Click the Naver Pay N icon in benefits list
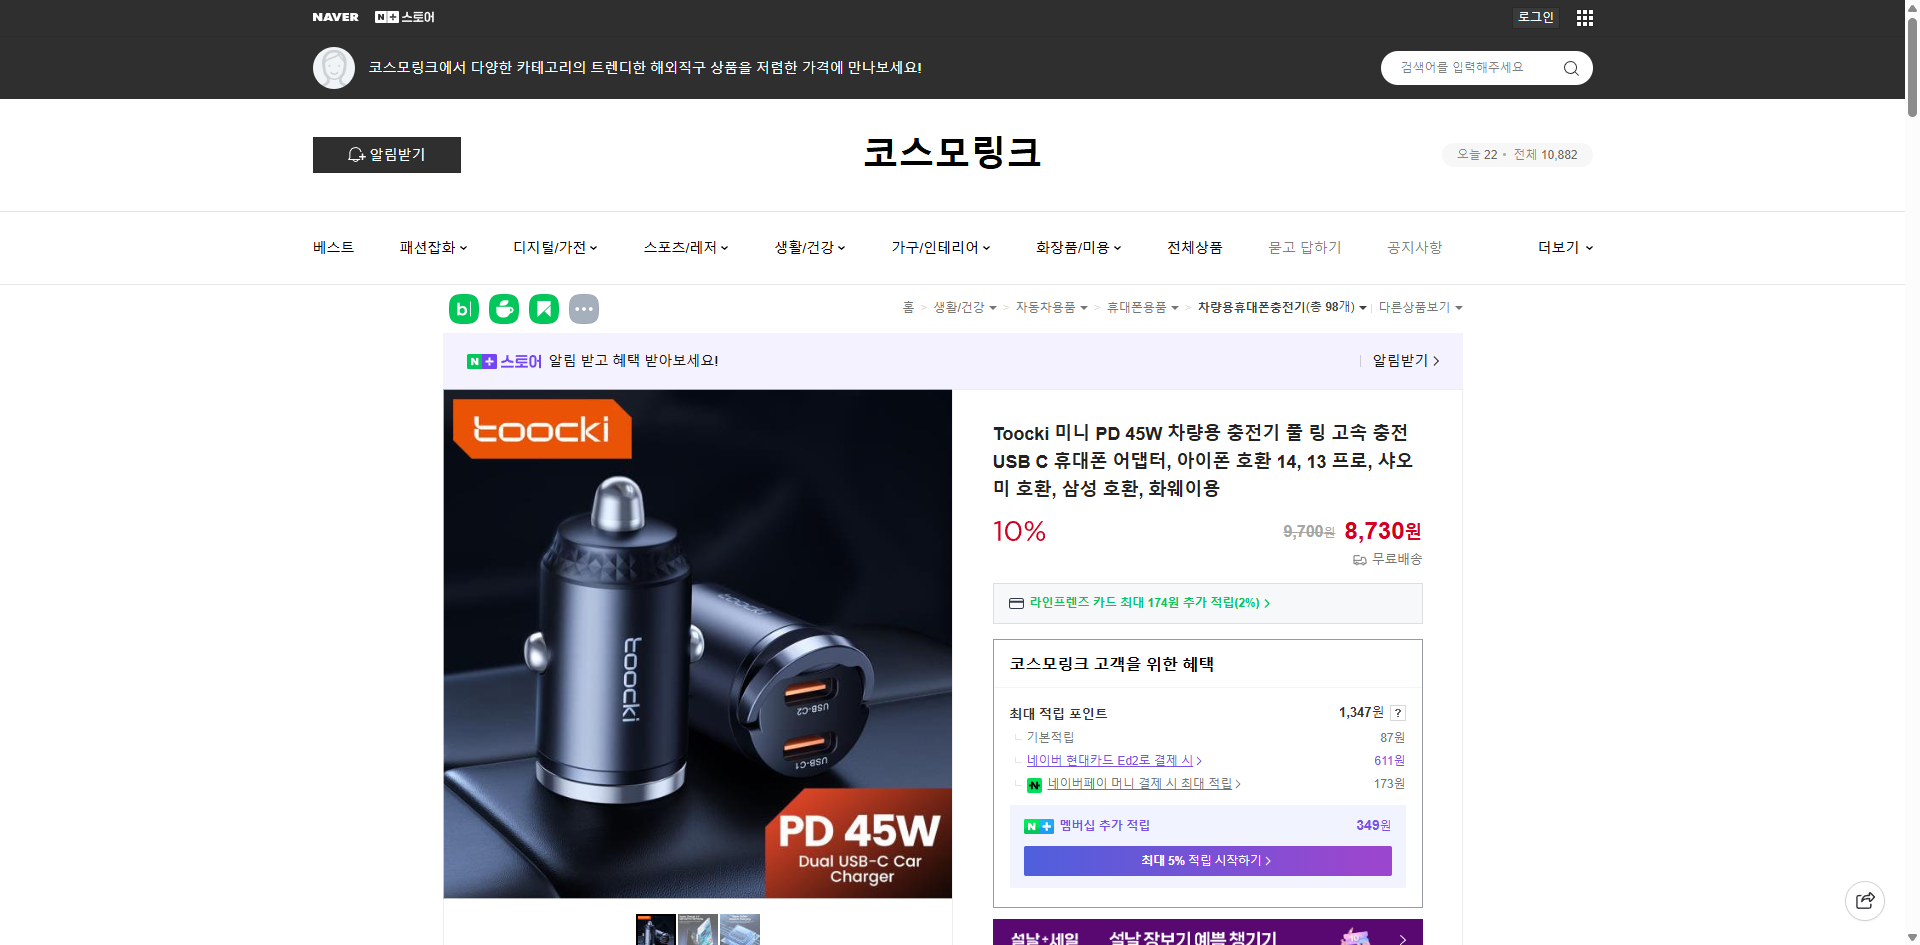This screenshot has width=1920, height=945. point(1034,784)
